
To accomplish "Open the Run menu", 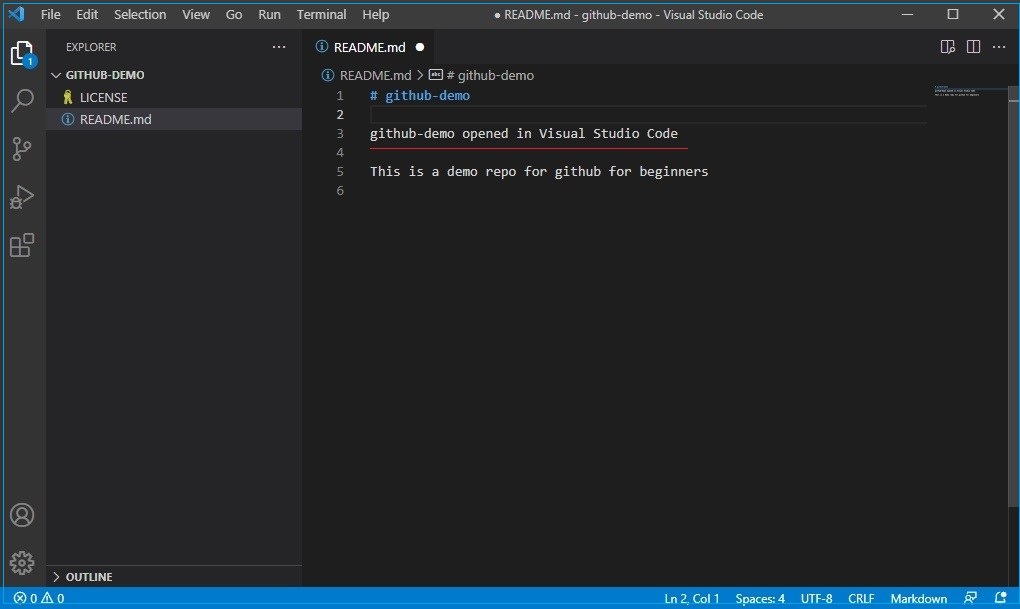I will [x=269, y=14].
